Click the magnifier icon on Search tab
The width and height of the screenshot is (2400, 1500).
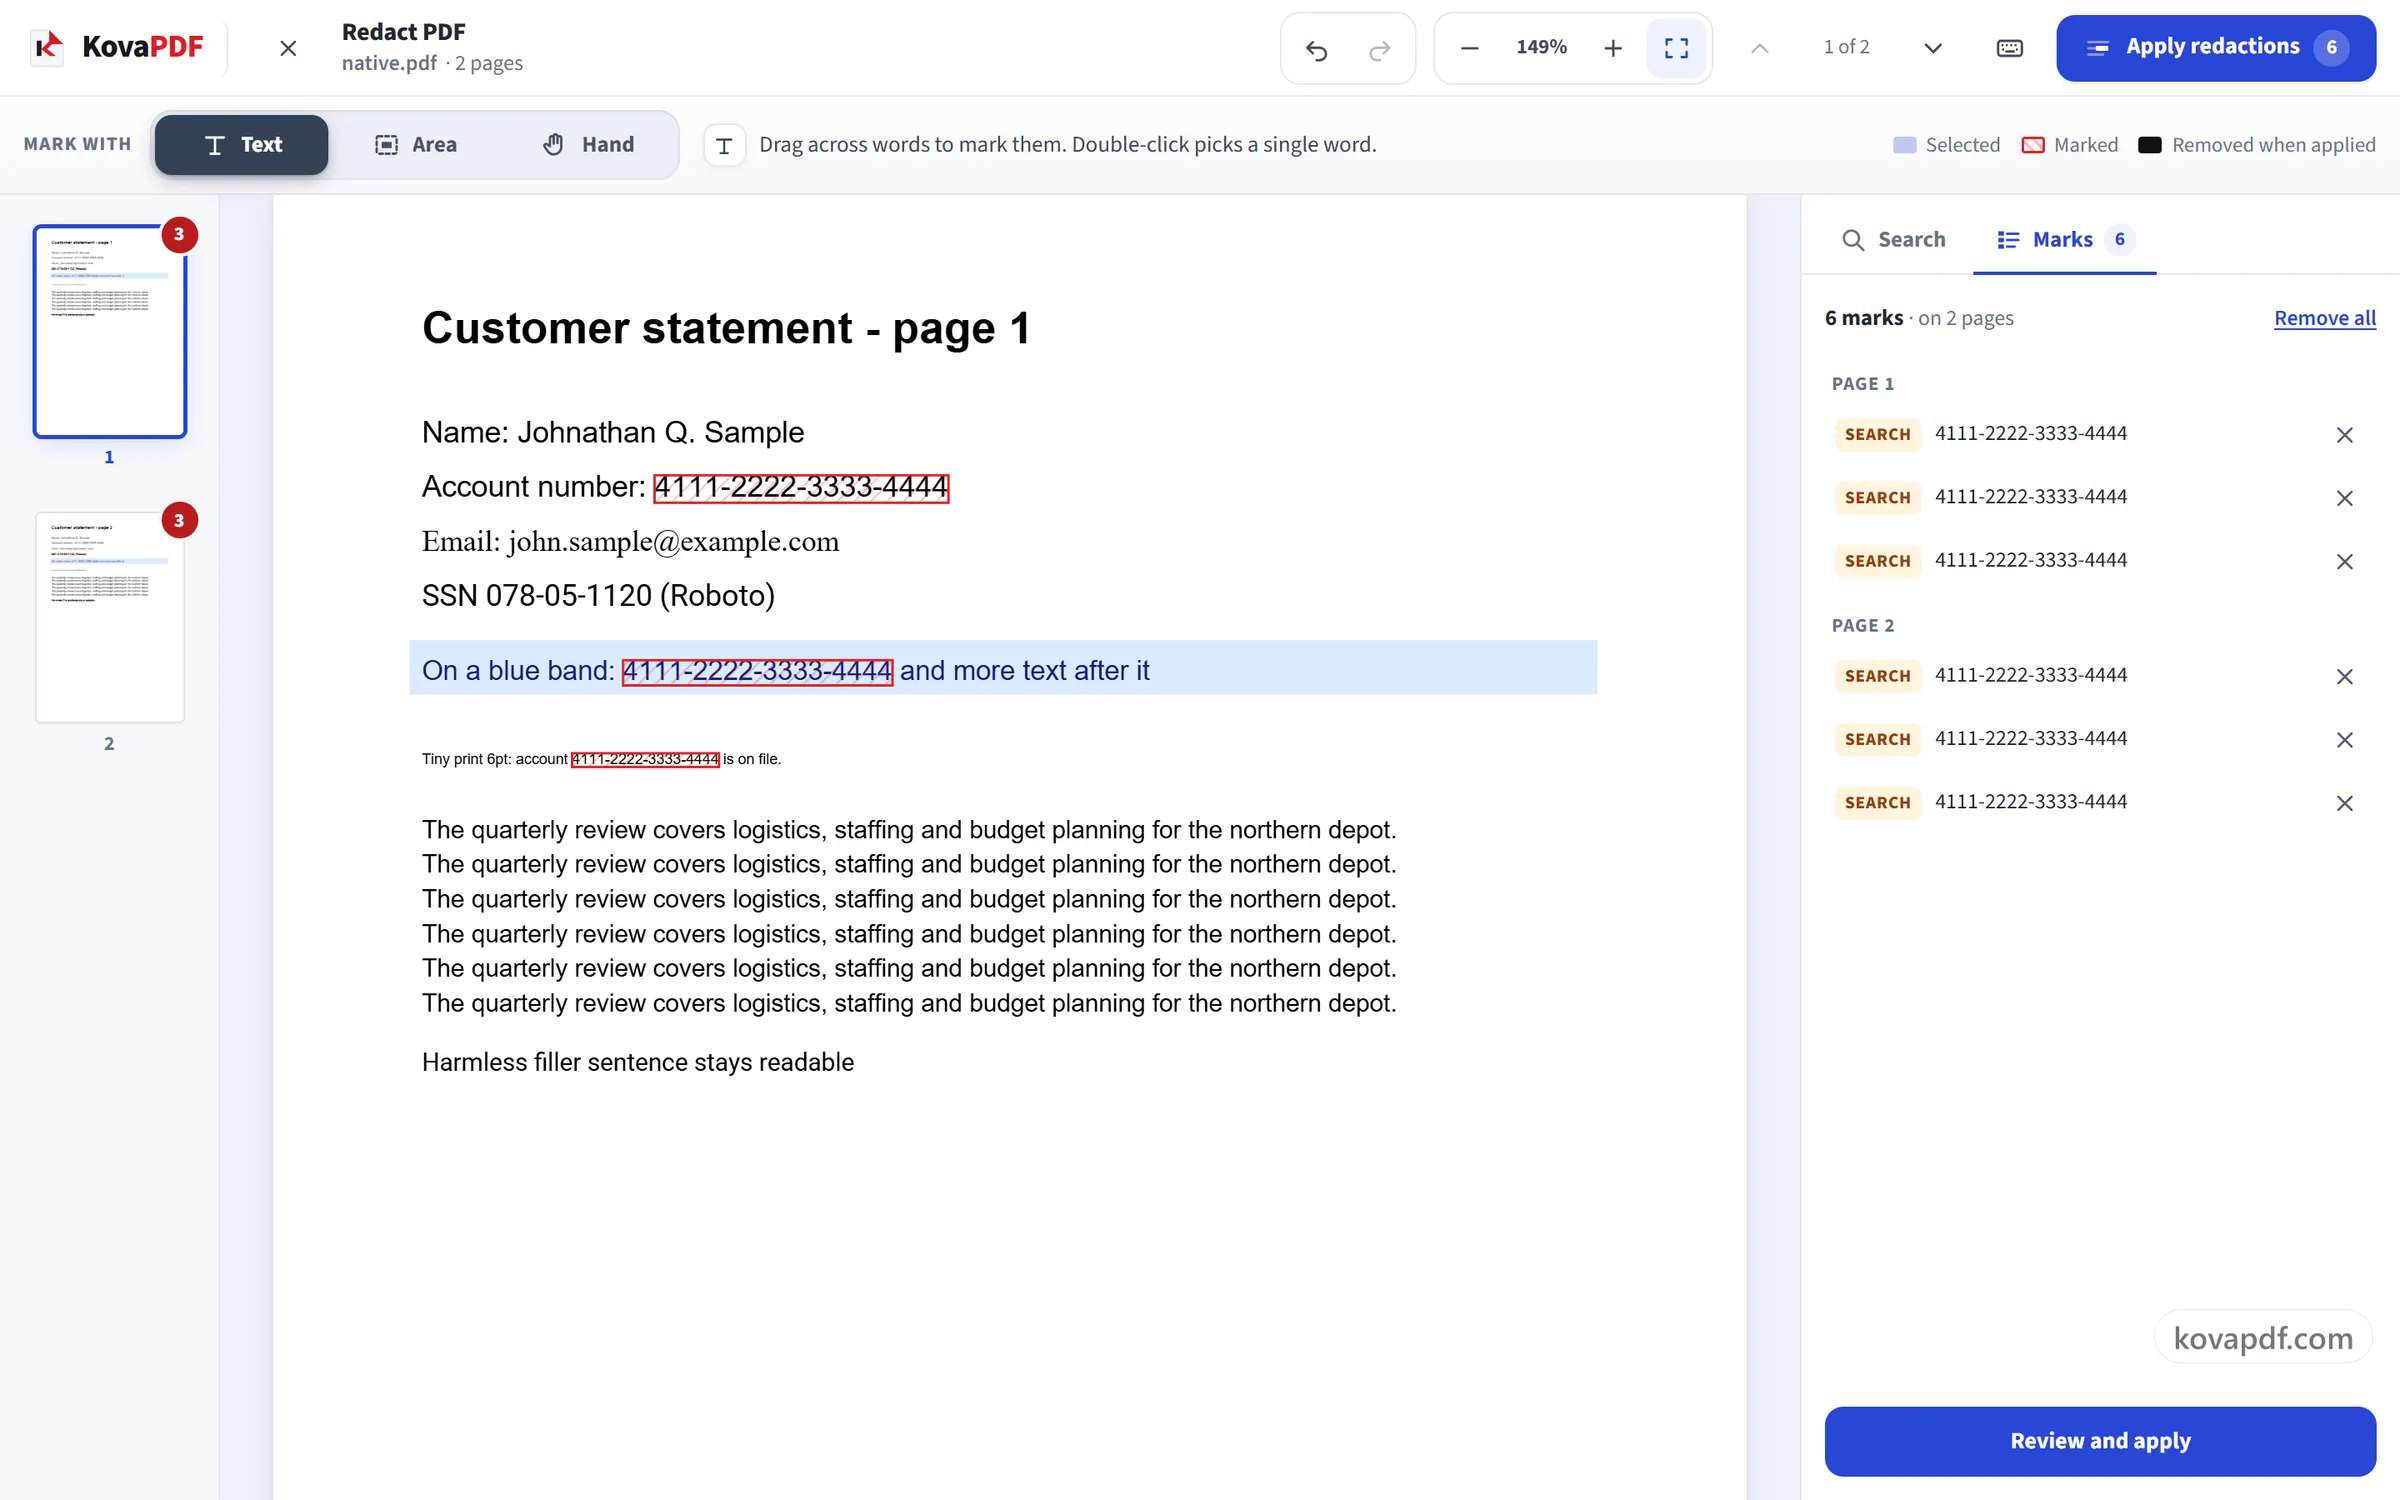click(1853, 240)
